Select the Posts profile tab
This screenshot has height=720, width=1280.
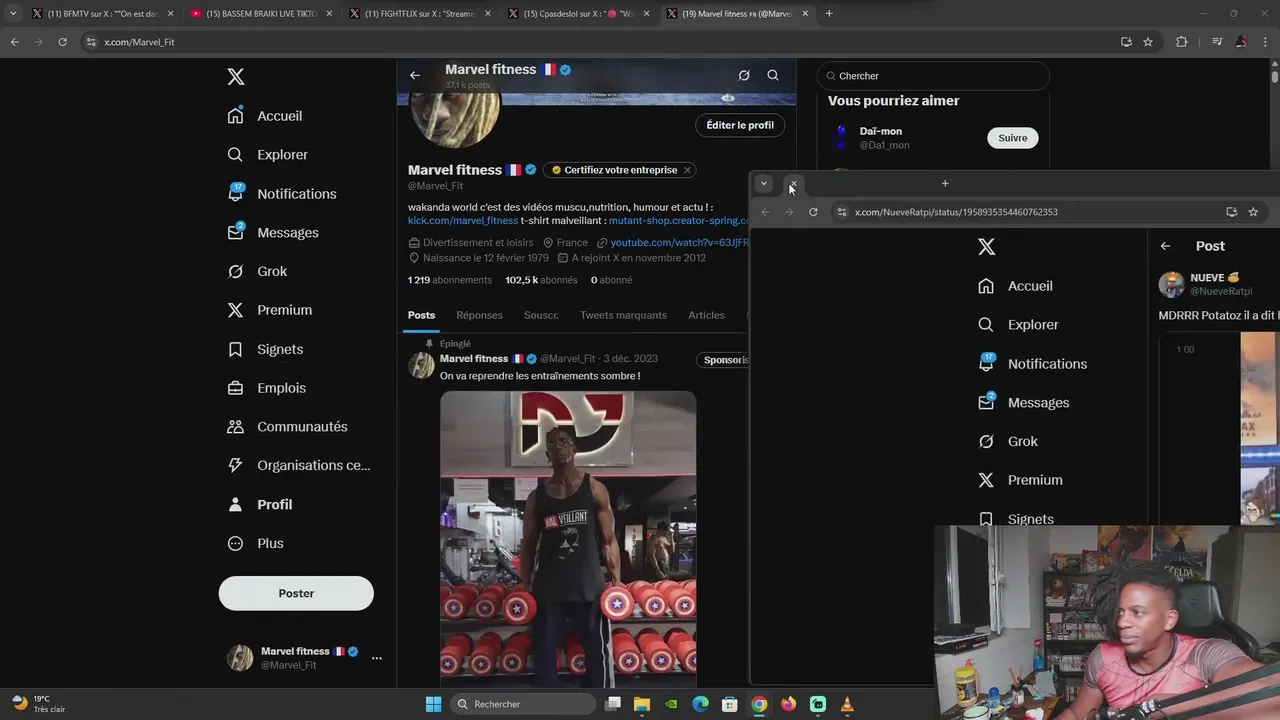click(x=421, y=315)
